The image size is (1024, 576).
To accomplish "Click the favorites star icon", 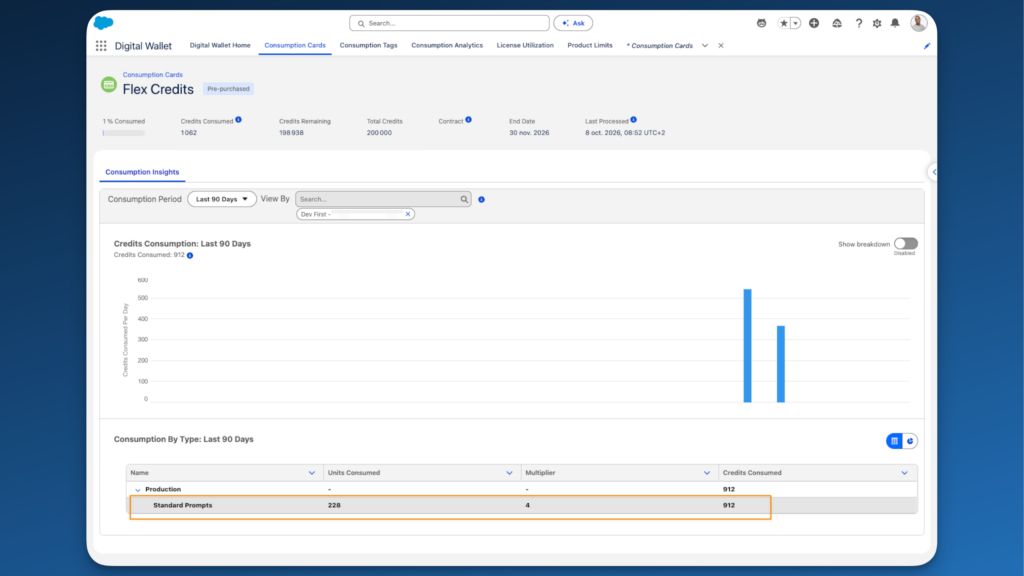I will pyautogui.click(x=784, y=23).
